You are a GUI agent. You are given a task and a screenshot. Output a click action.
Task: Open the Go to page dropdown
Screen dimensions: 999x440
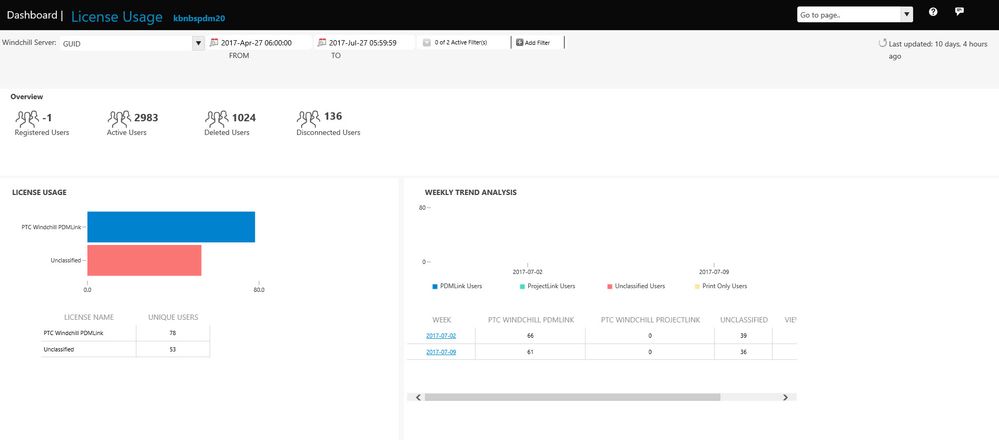[906, 14]
